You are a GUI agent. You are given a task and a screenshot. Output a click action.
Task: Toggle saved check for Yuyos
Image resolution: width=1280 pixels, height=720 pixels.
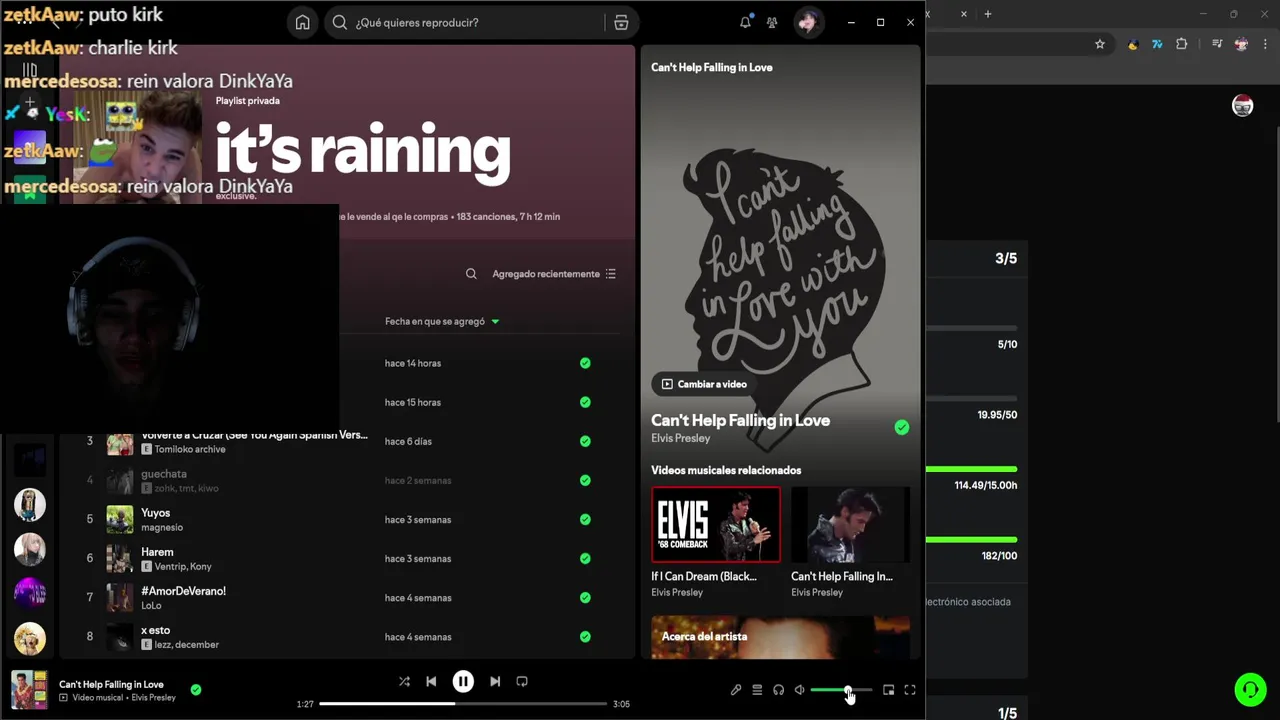click(x=585, y=519)
